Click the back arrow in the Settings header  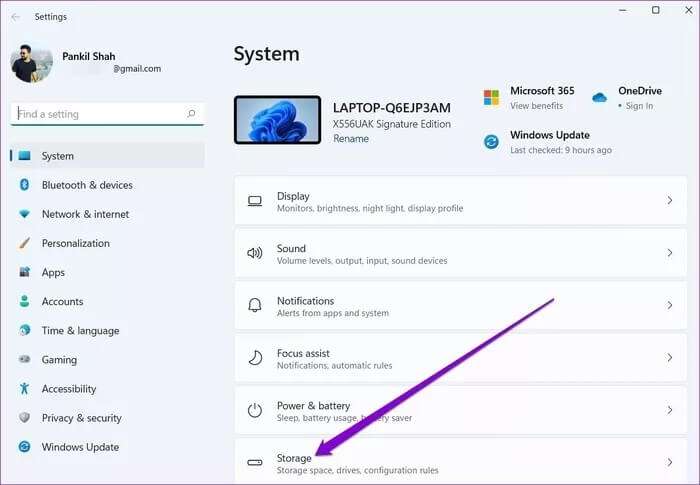tap(16, 17)
